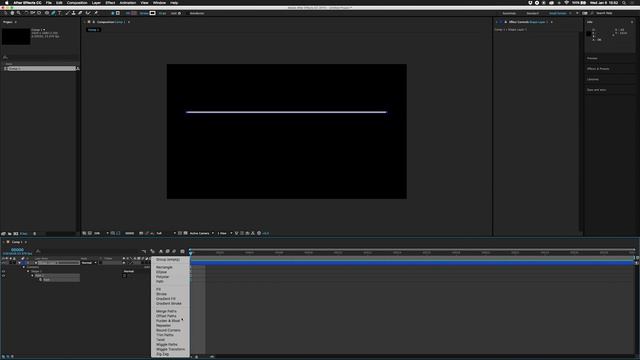The height and width of the screenshot is (360, 640).
Task: Open the layer's Normal blend mode dropdown
Action: pyautogui.click(x=88, y=263)
